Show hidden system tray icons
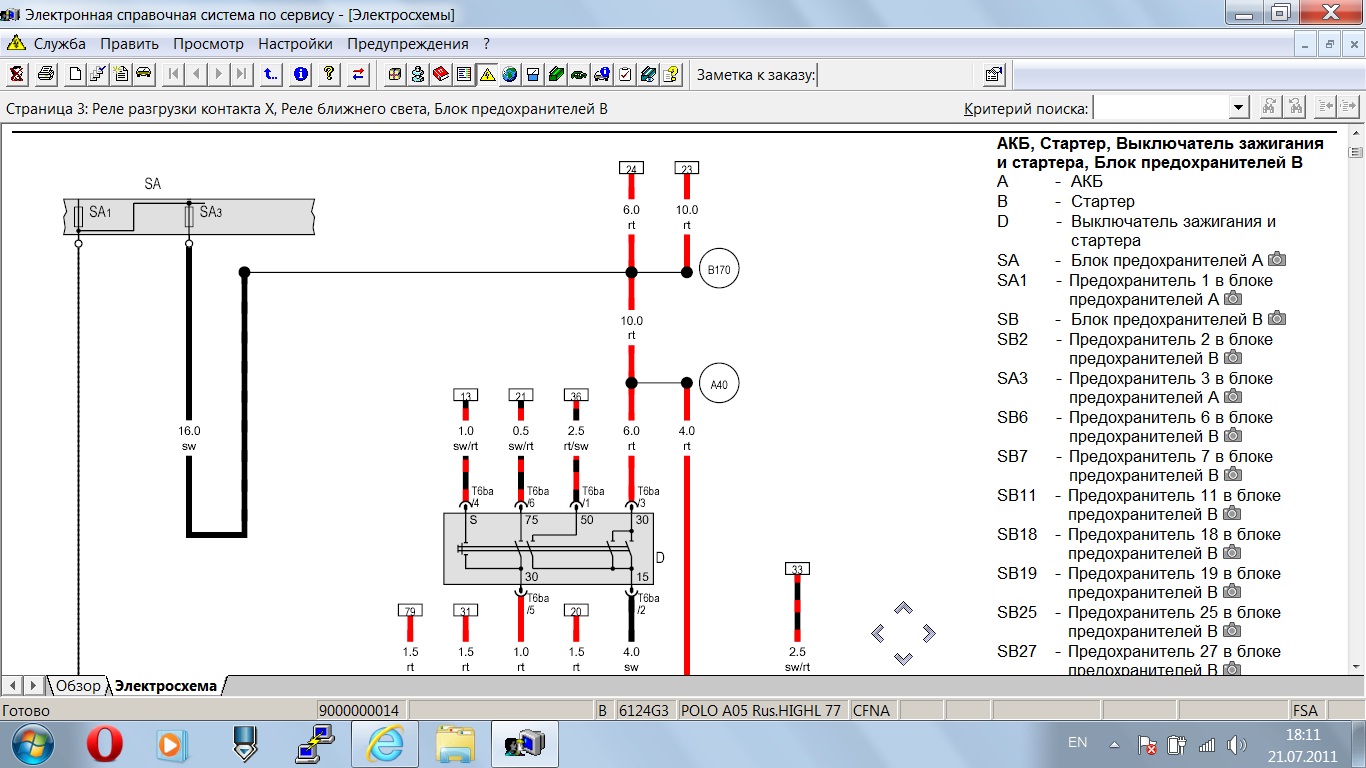 click(1115, 744)
